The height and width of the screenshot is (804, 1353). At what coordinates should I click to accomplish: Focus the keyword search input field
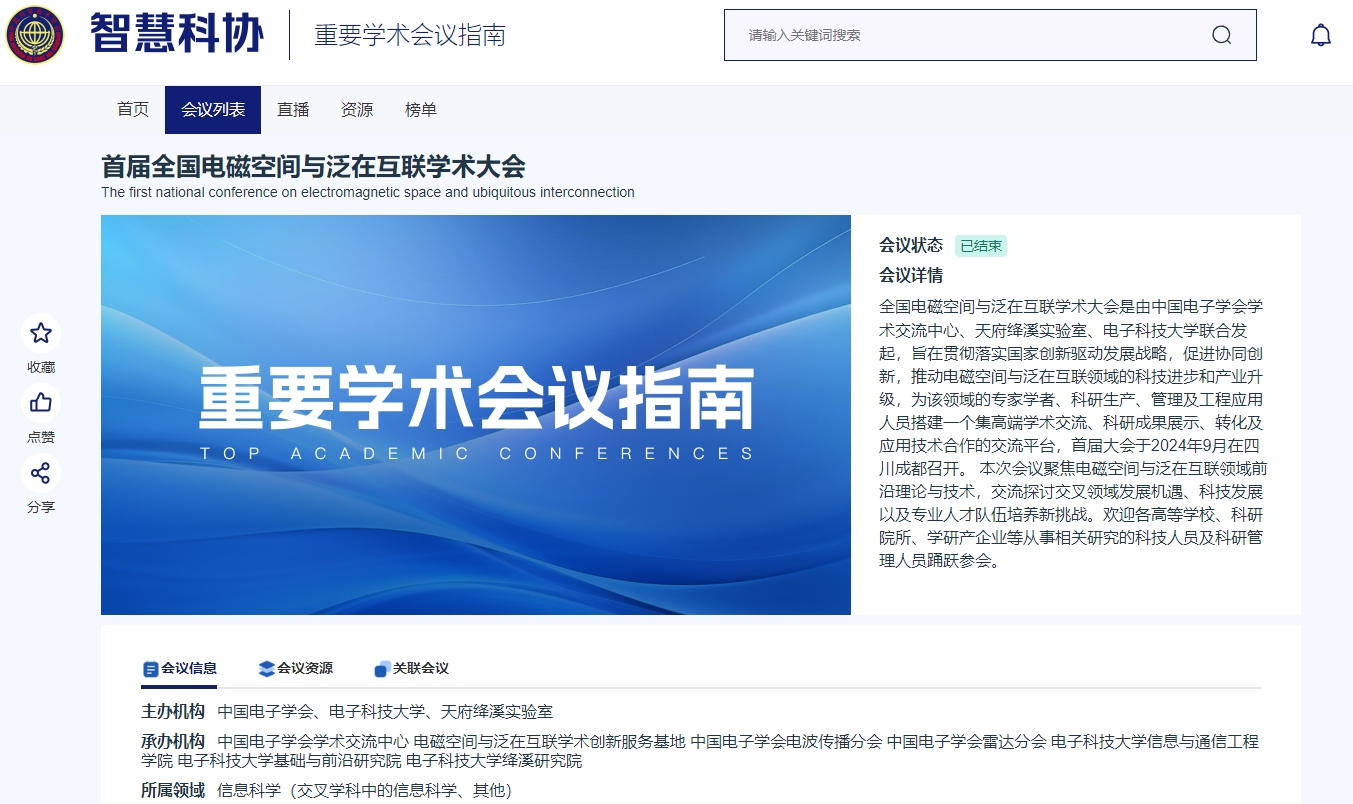pyautogui.click(x=990, y=35)
